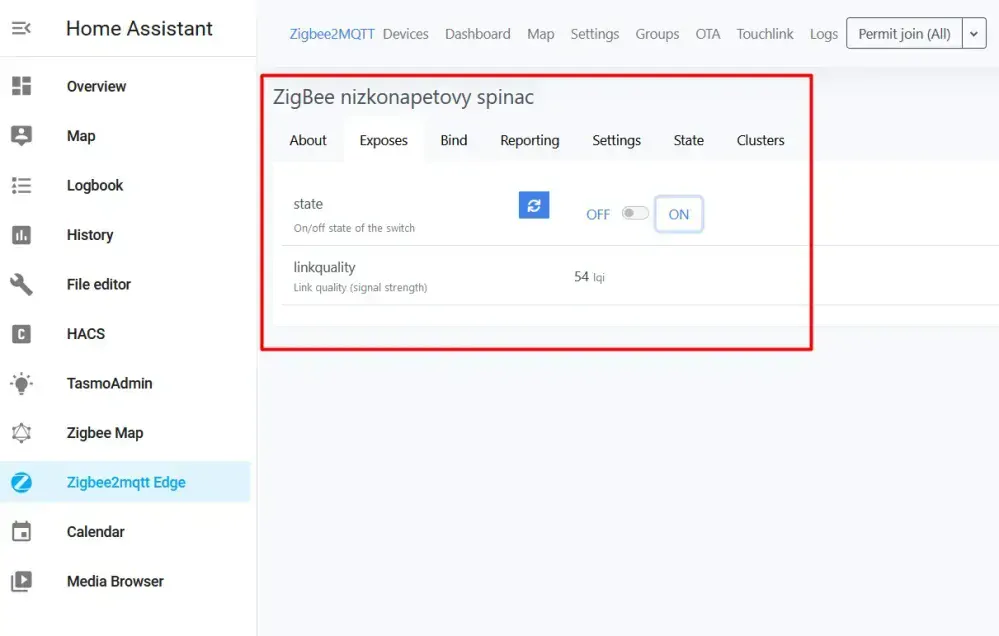The width and height of the screenshot is (999, 636).
Task: Select Overview label in the sidebar
Action: (x=96, y=86)
